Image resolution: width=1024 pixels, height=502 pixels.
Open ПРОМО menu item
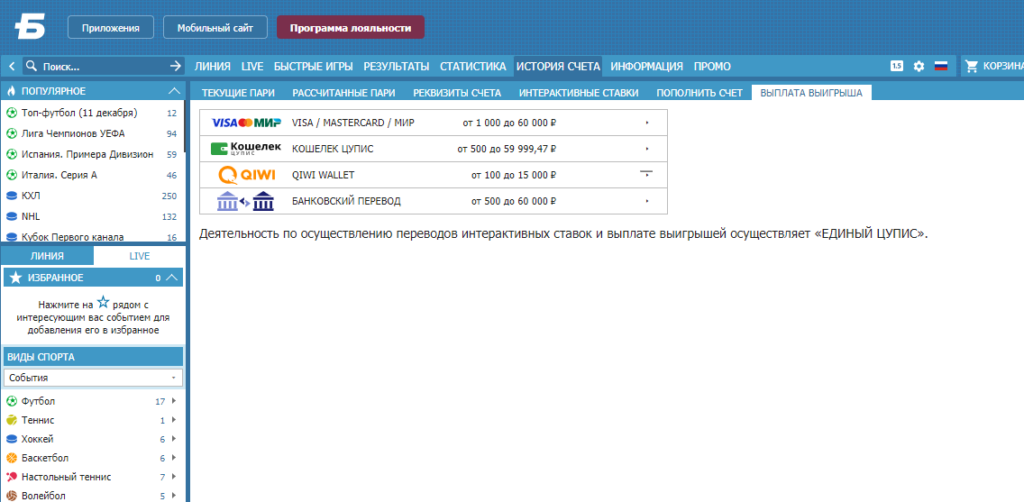pos(712,66)
